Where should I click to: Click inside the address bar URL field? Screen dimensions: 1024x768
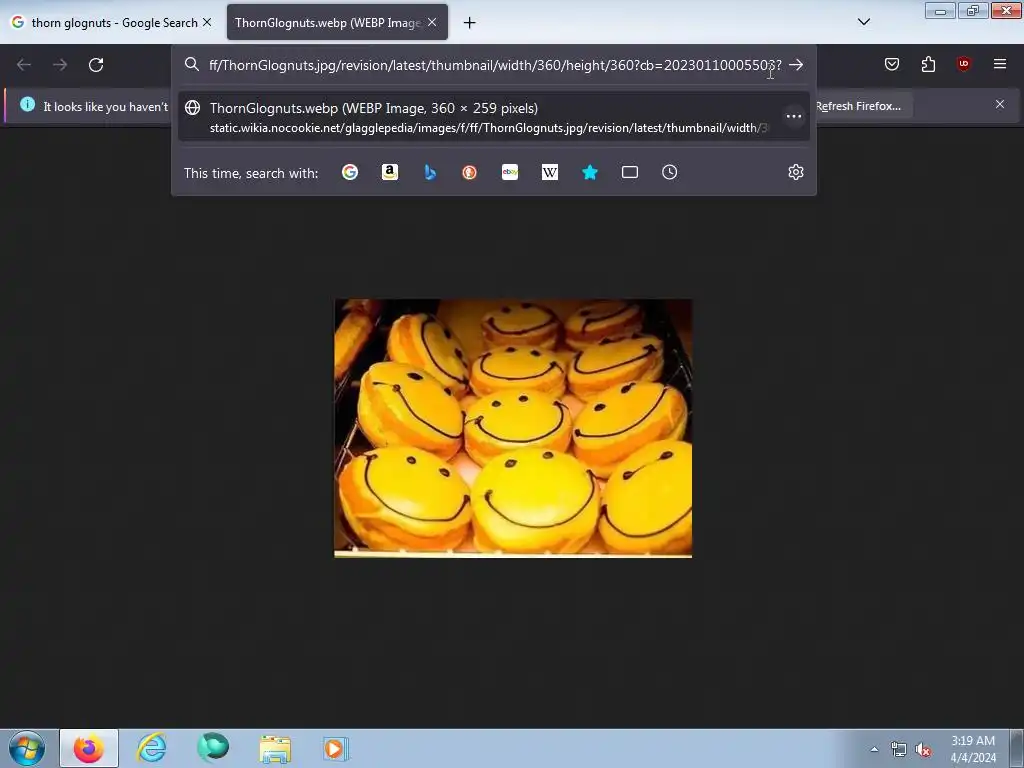pyautogui.click(x=494, y=65)
